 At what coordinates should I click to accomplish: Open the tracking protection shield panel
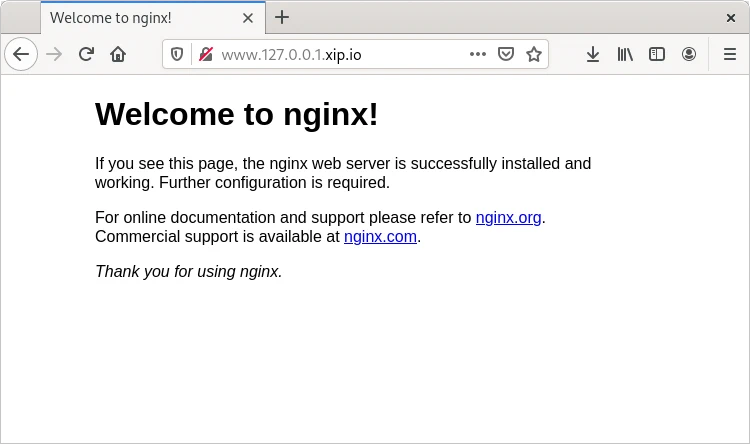(x=177, y=55)
